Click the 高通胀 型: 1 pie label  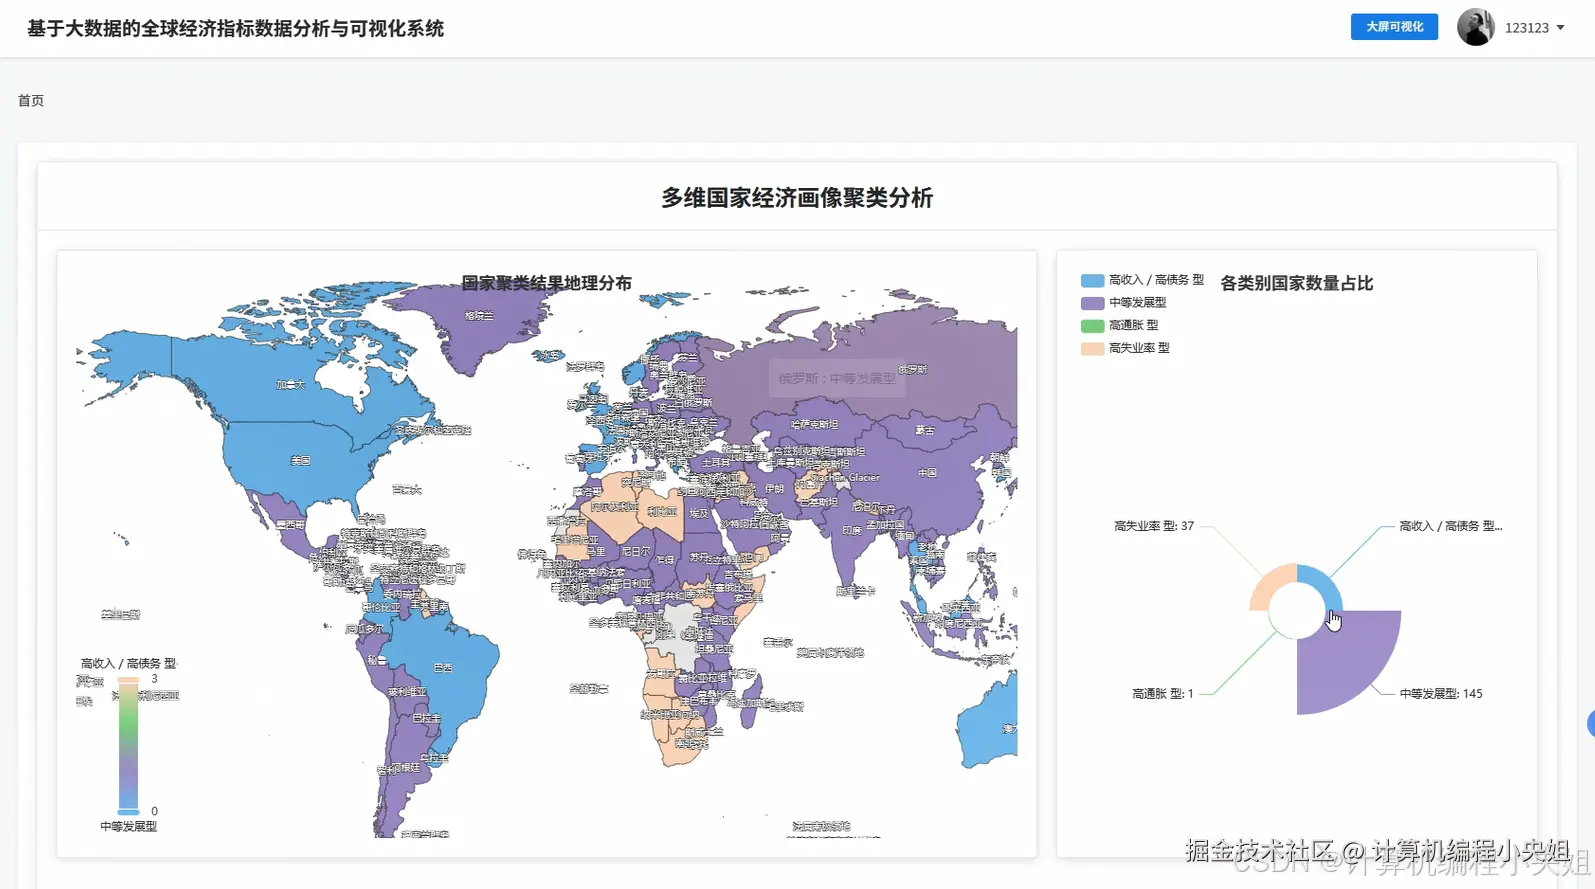pos(1162,693)
